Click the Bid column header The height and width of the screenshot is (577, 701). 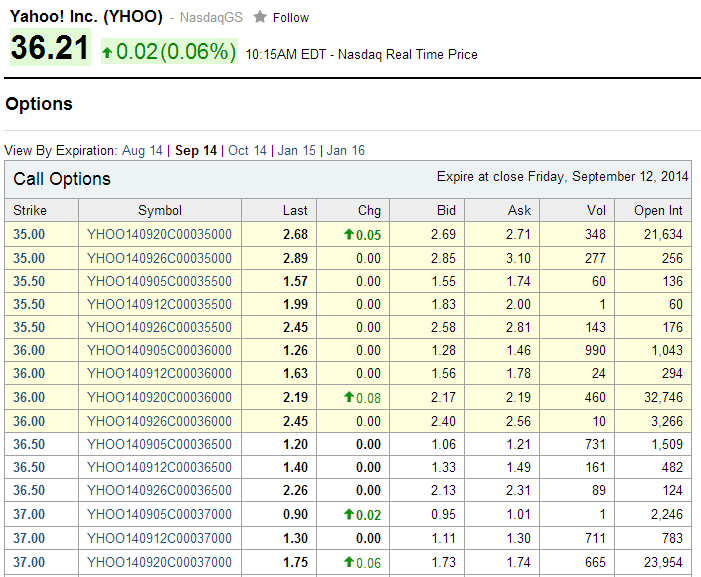446,210
